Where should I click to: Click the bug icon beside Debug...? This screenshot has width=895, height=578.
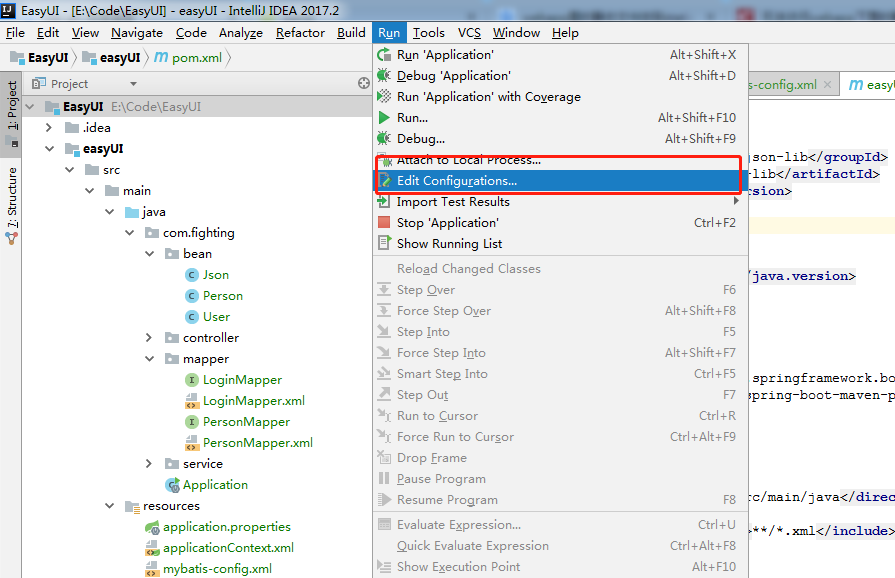click(384, 139)
